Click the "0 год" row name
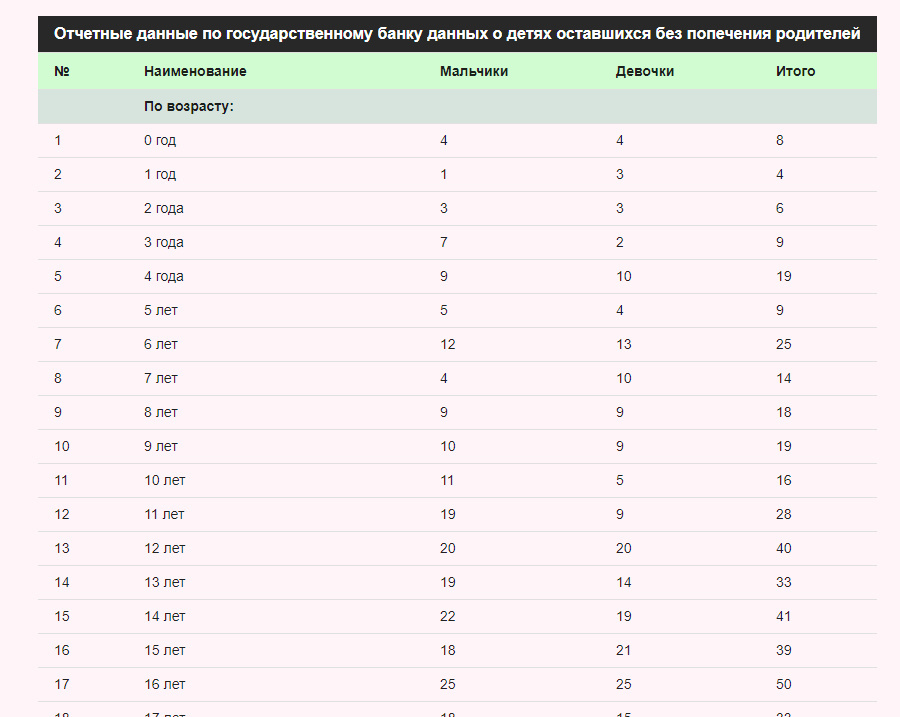This screenshot has width=900, height=717. (160, 140)
